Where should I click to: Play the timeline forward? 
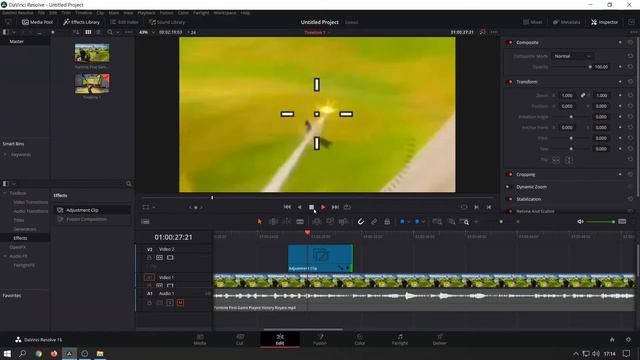coord(323,207)
